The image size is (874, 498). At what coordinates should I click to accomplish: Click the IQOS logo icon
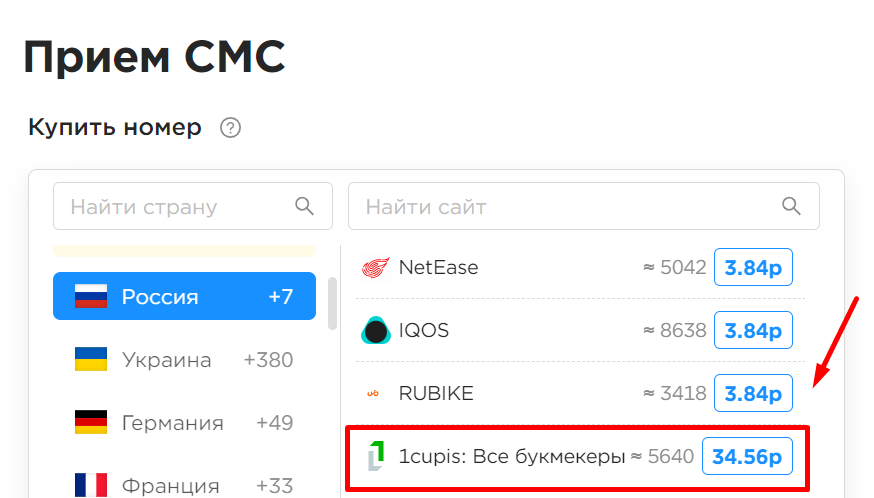tap(375, 330)
